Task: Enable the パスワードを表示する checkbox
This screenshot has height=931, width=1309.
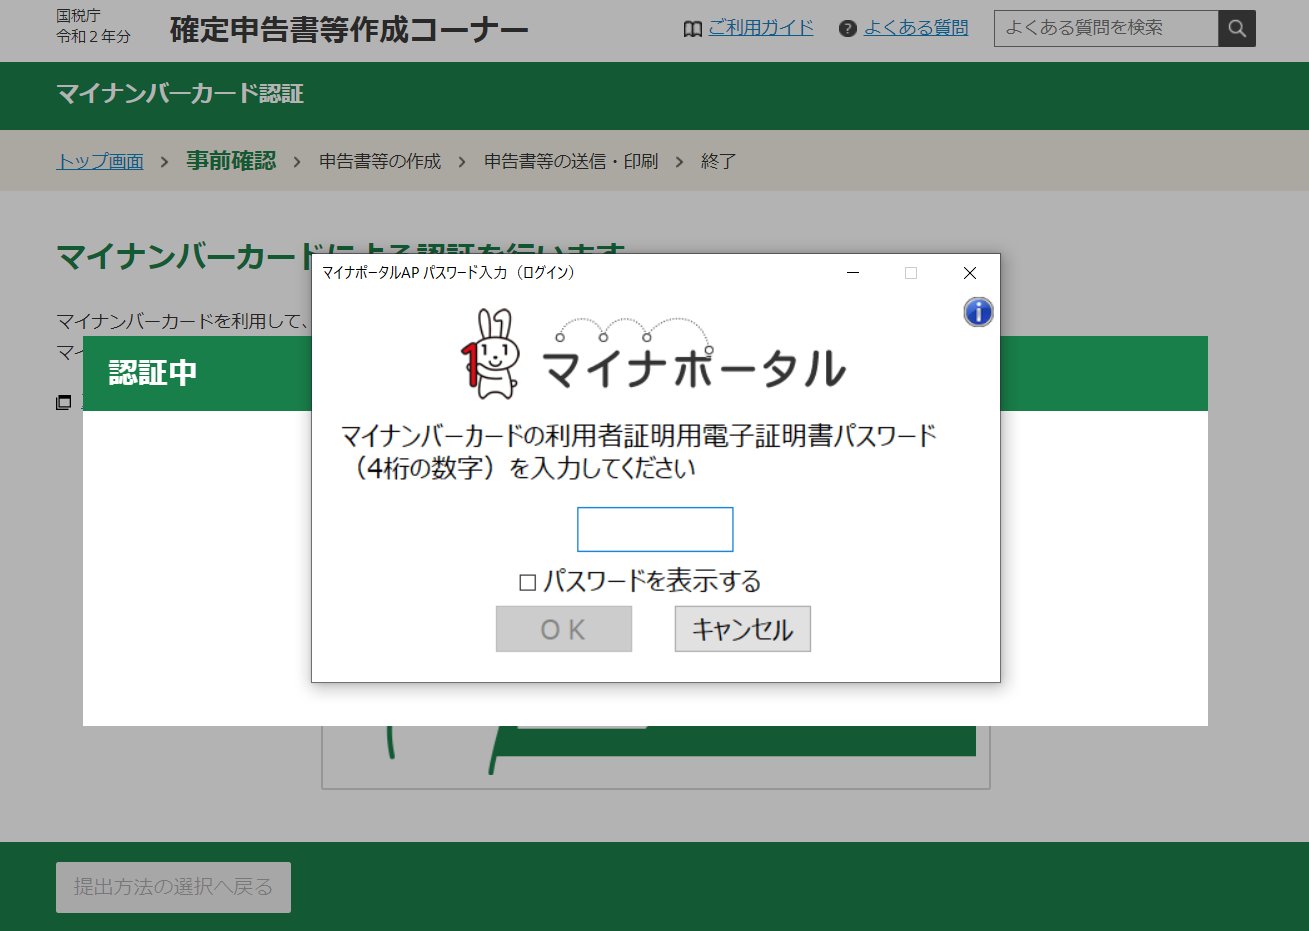Action: 528,582
